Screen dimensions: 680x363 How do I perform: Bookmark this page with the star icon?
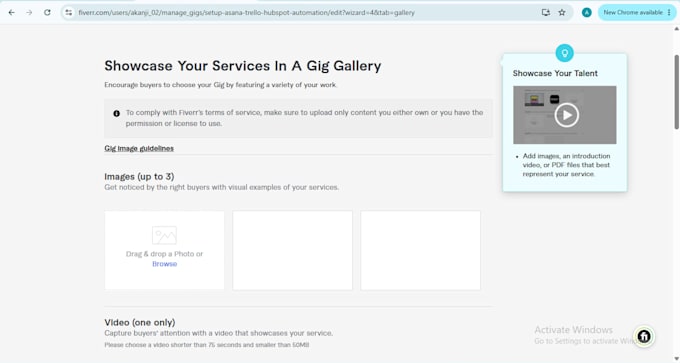coord(562,13)
